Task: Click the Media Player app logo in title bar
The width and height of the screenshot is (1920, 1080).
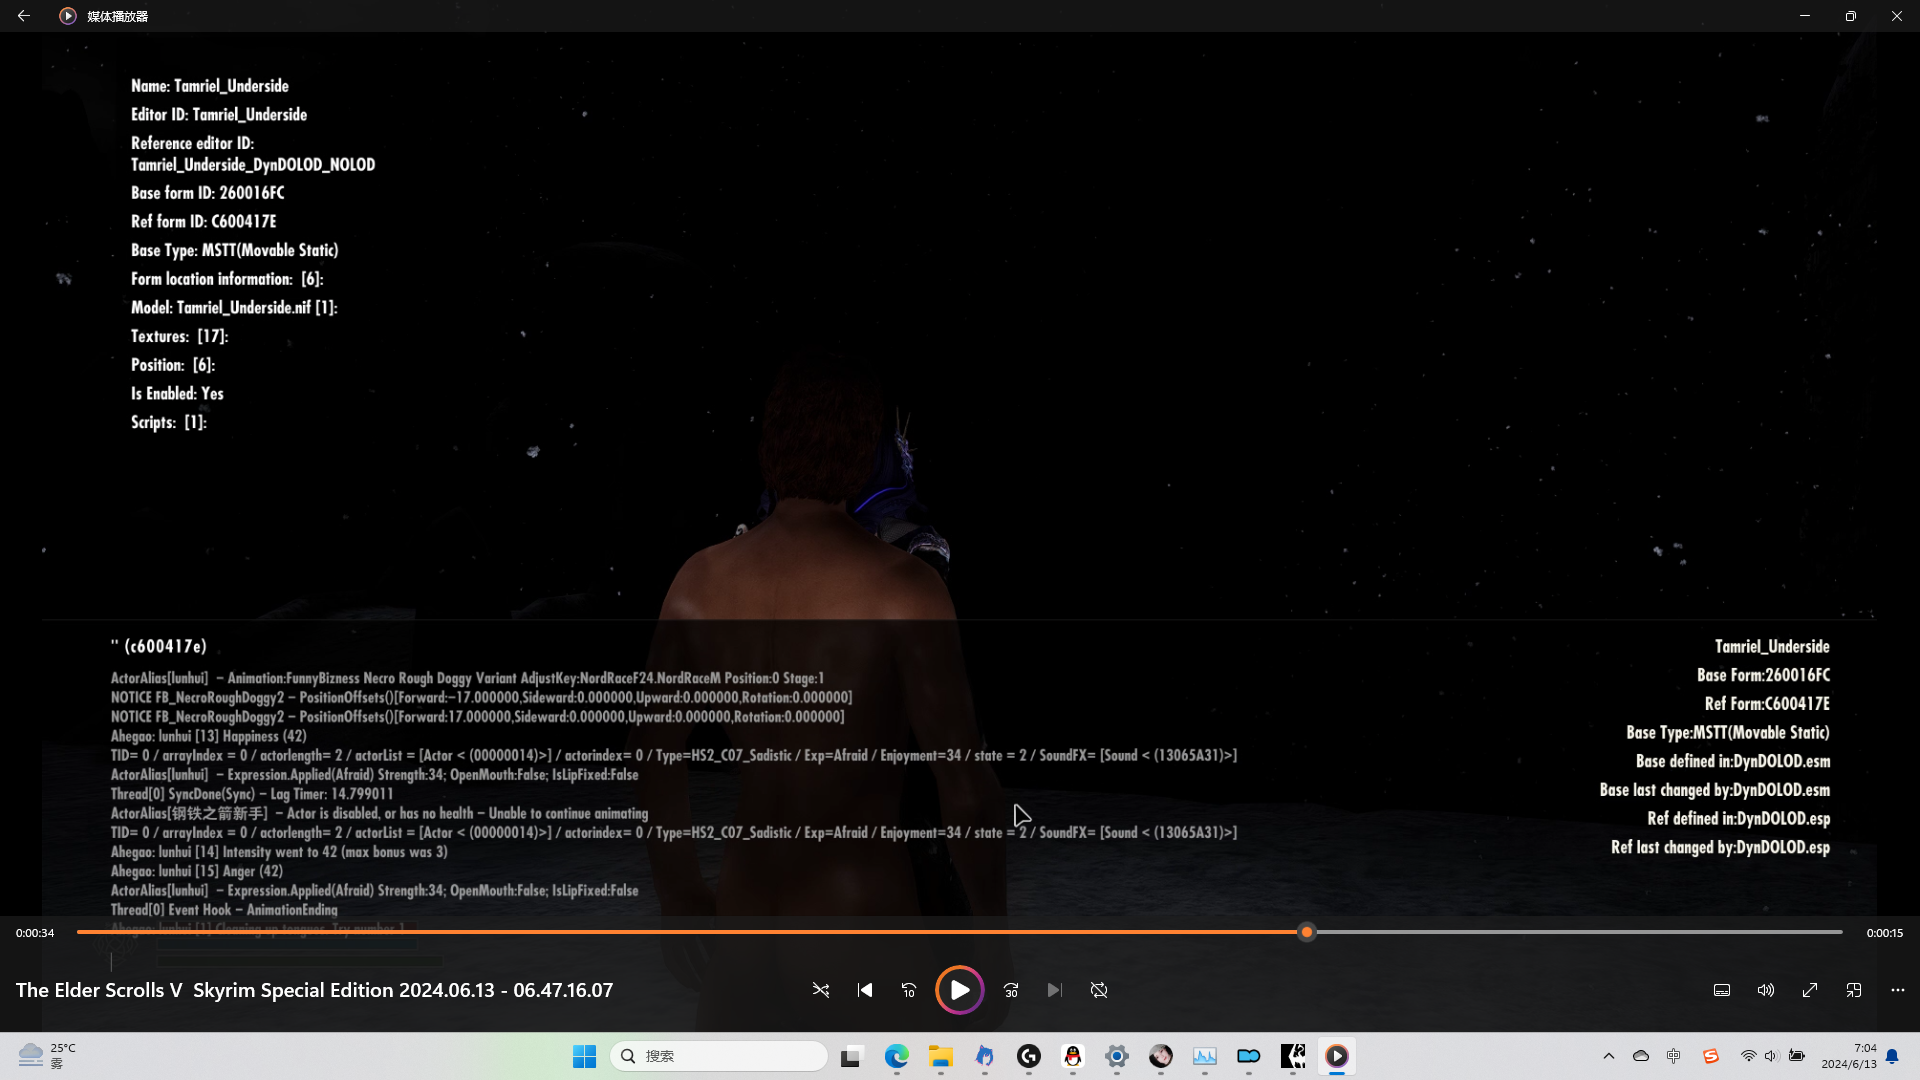Action: pos(68,16)
